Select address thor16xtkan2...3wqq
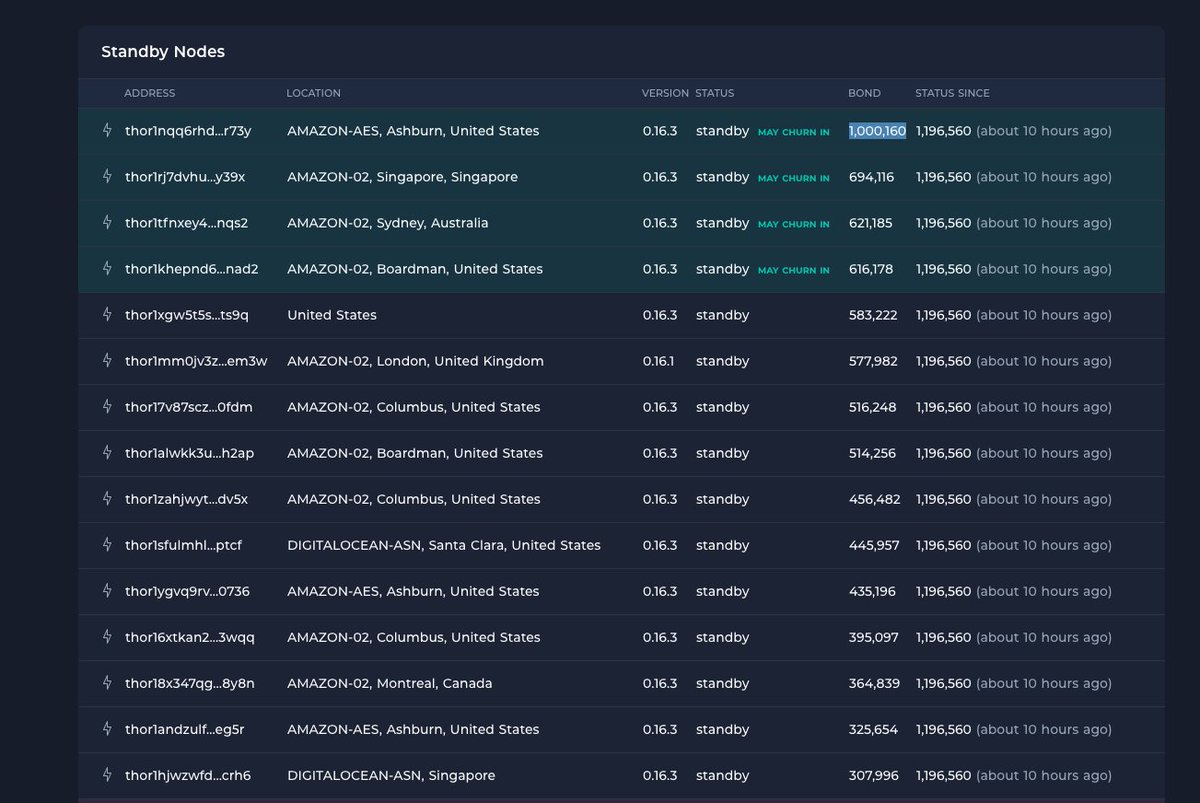 point(190,637)
